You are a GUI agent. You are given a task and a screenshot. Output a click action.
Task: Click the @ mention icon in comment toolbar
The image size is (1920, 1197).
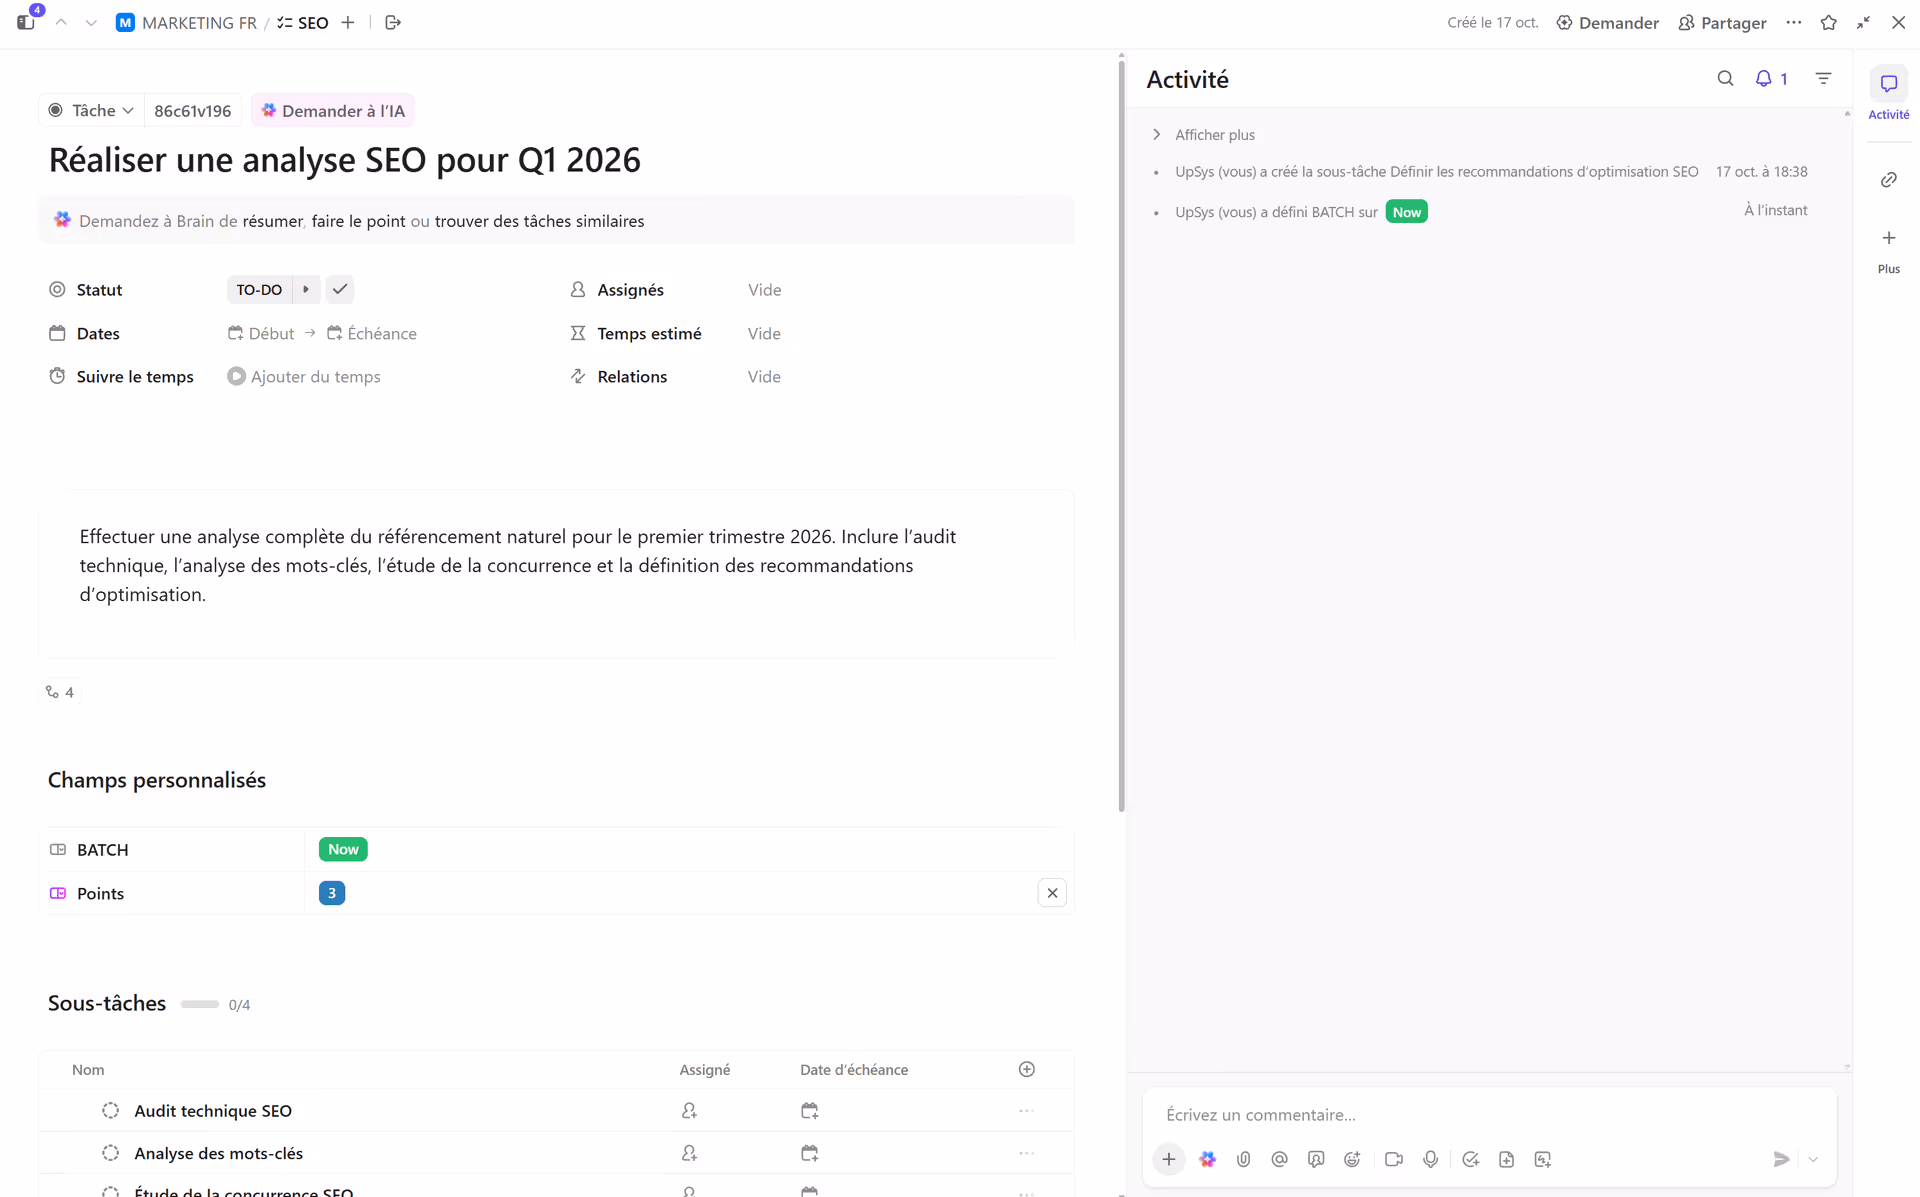tap(1279, 1159)
